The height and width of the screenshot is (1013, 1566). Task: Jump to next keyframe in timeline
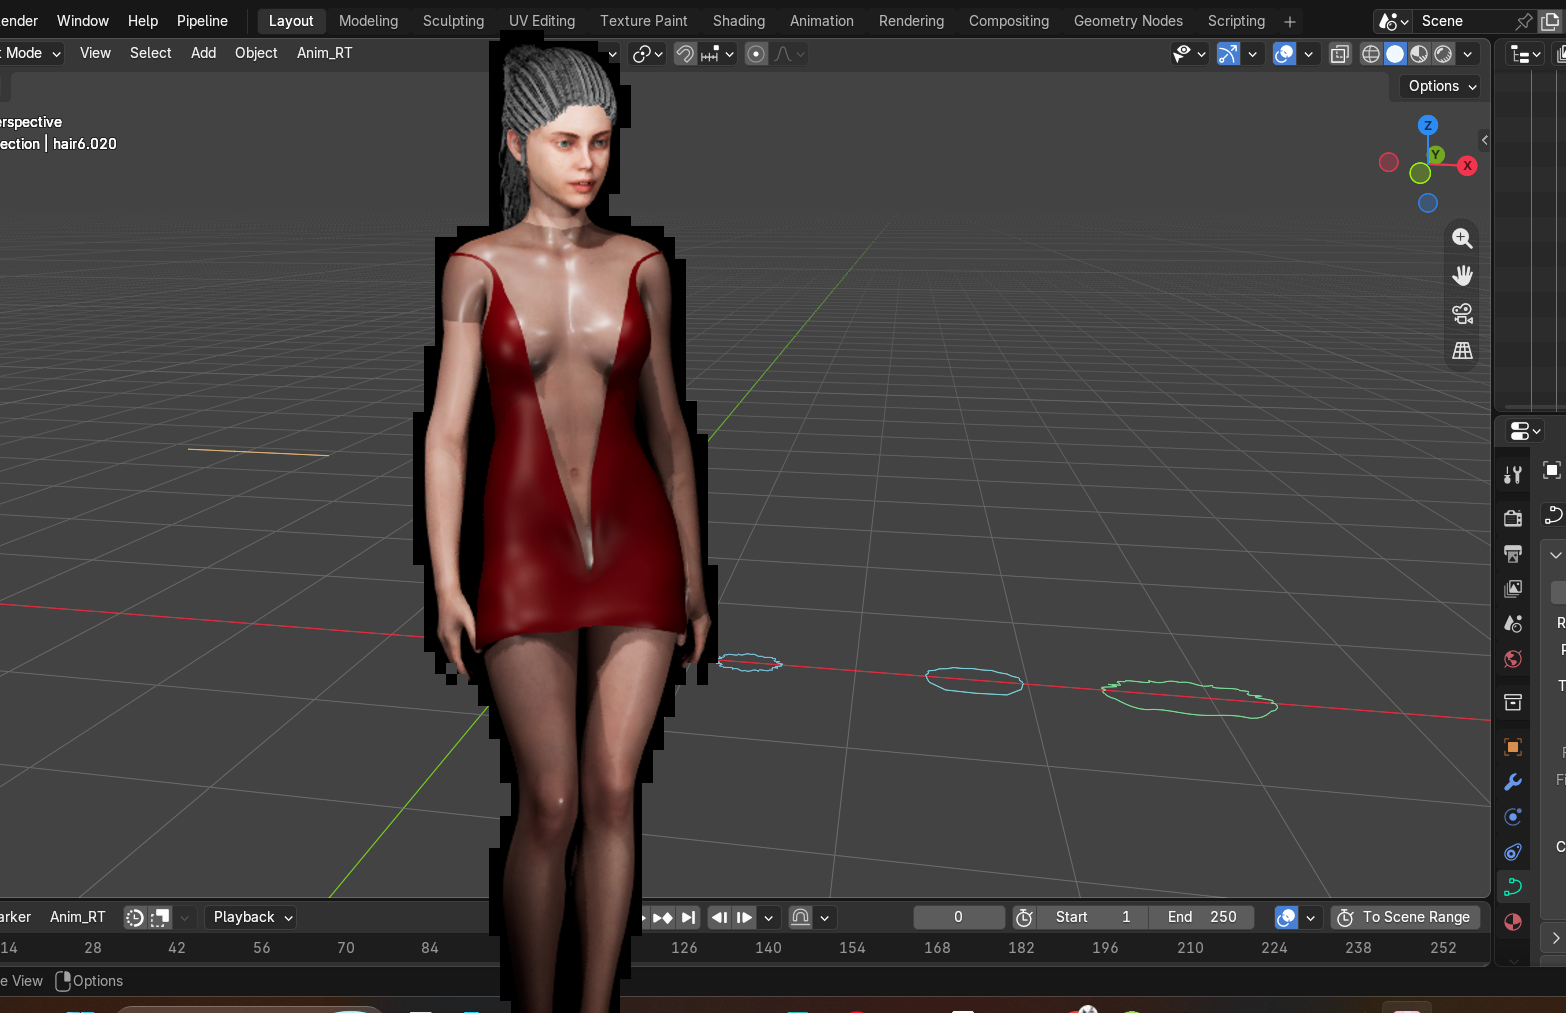pyautogui.click(x=663, y=917)
